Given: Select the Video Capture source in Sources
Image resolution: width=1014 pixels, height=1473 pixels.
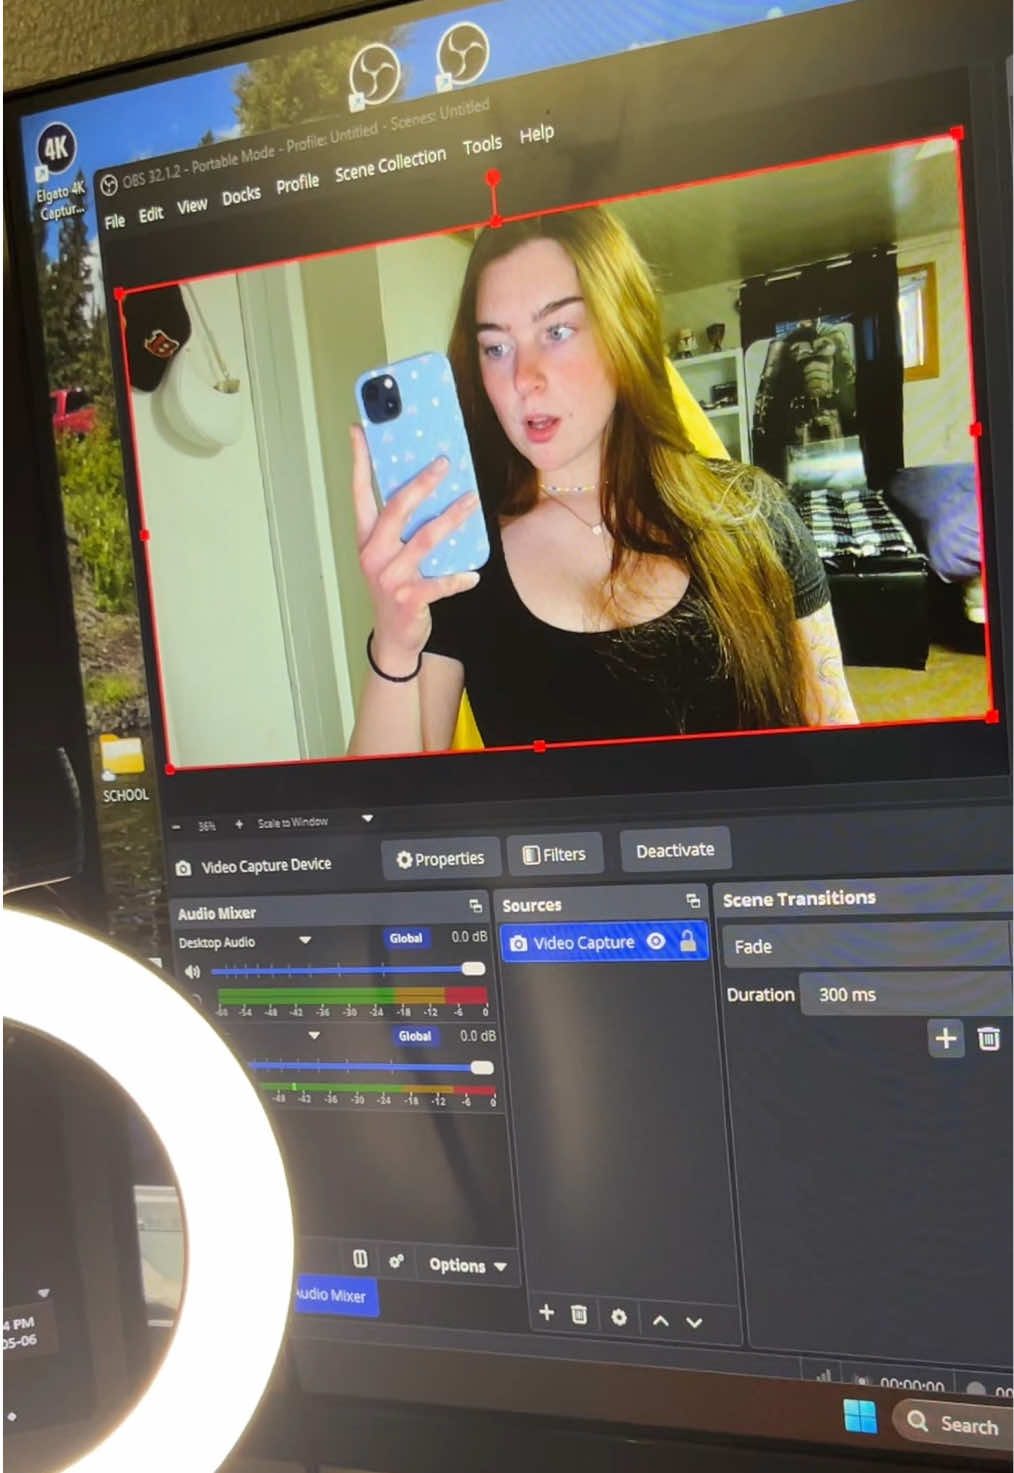Looking at the screenshot, I should [x=604, y=942].
